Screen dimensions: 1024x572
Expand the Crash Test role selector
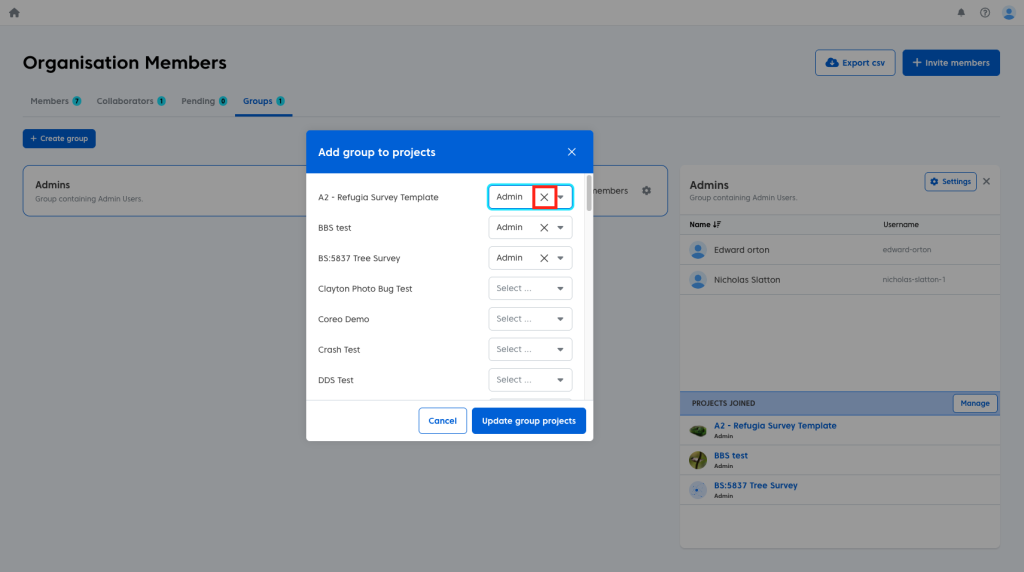point(530,350)
